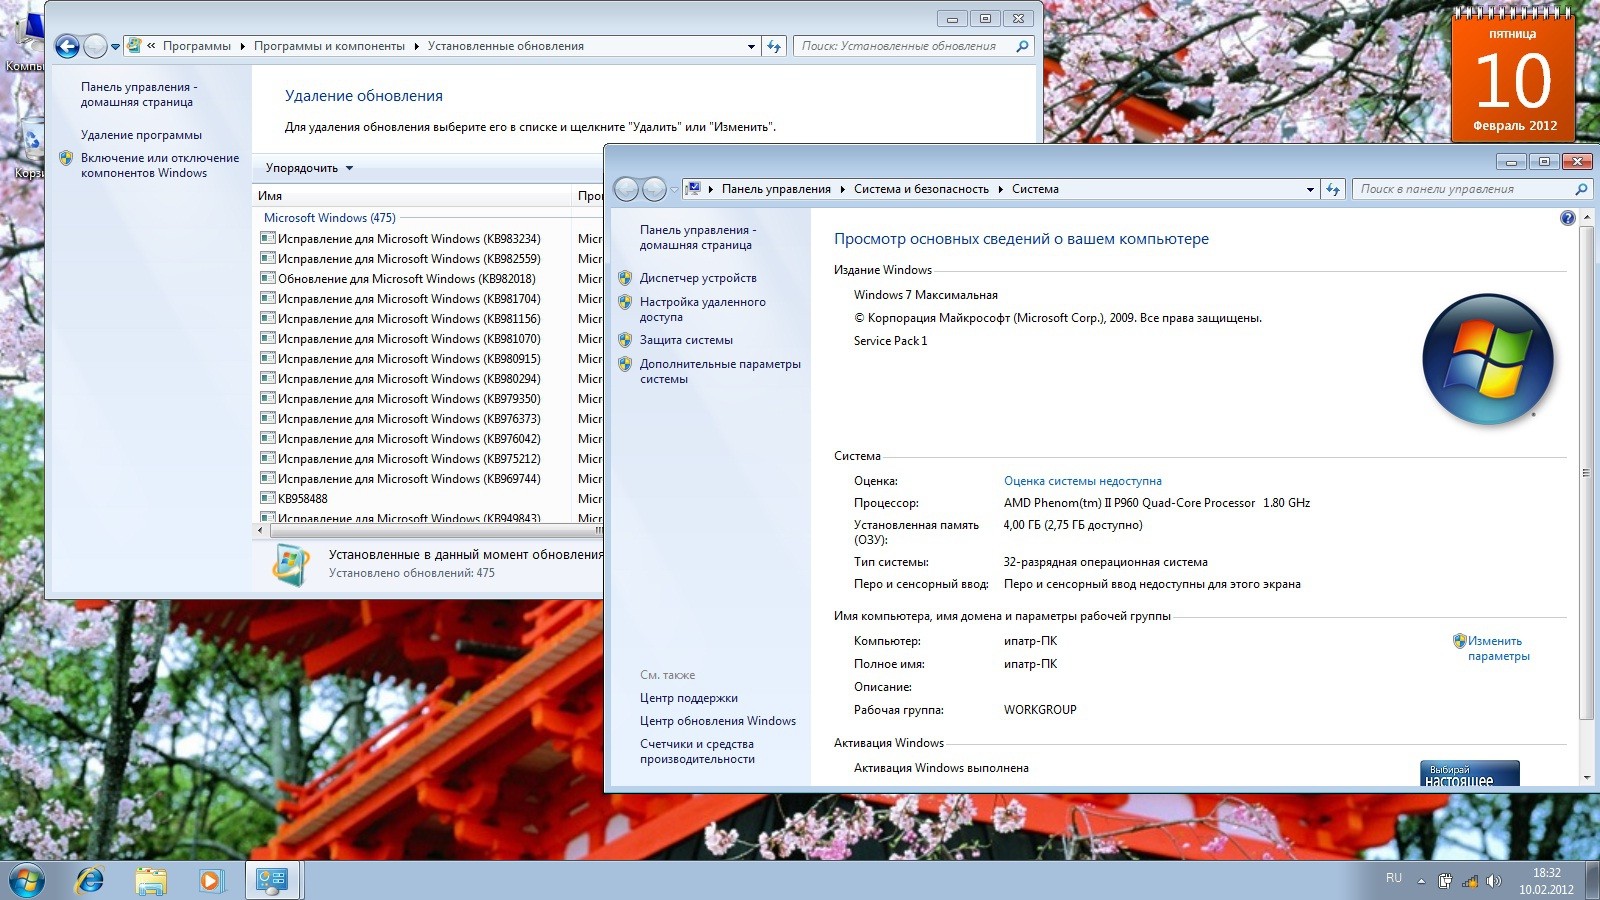
Task: Click Включение или отключение компонентов Windows
Action: (x=160, y=165)
